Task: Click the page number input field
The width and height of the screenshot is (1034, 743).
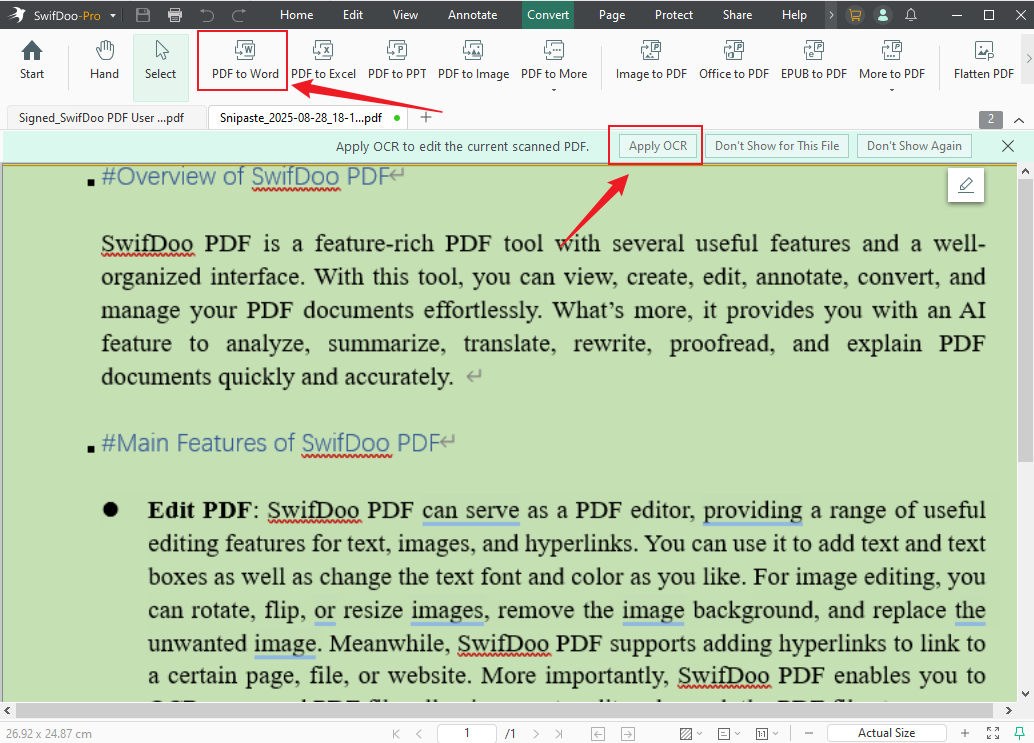Action: pyautogui.click(x=466, y=733)
